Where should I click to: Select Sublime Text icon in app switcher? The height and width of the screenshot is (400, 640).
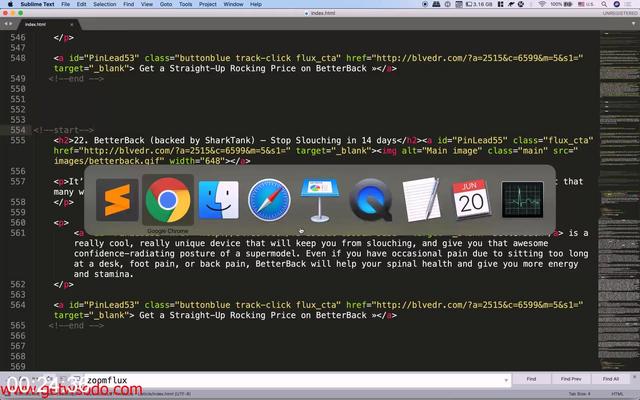pyautogui.click(x=117, y=200)
